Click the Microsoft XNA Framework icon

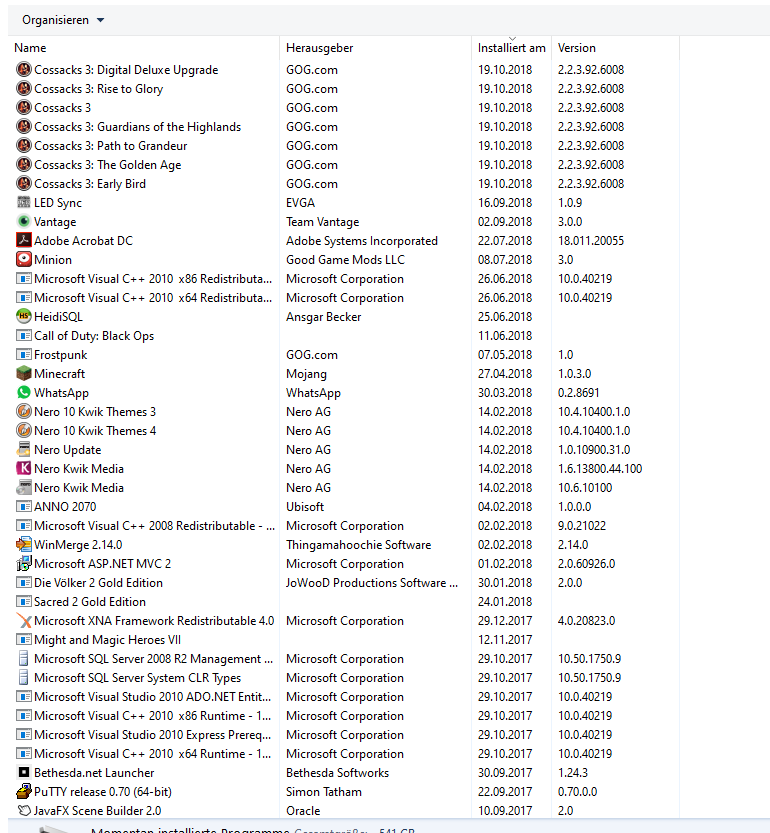pos(24,620)
